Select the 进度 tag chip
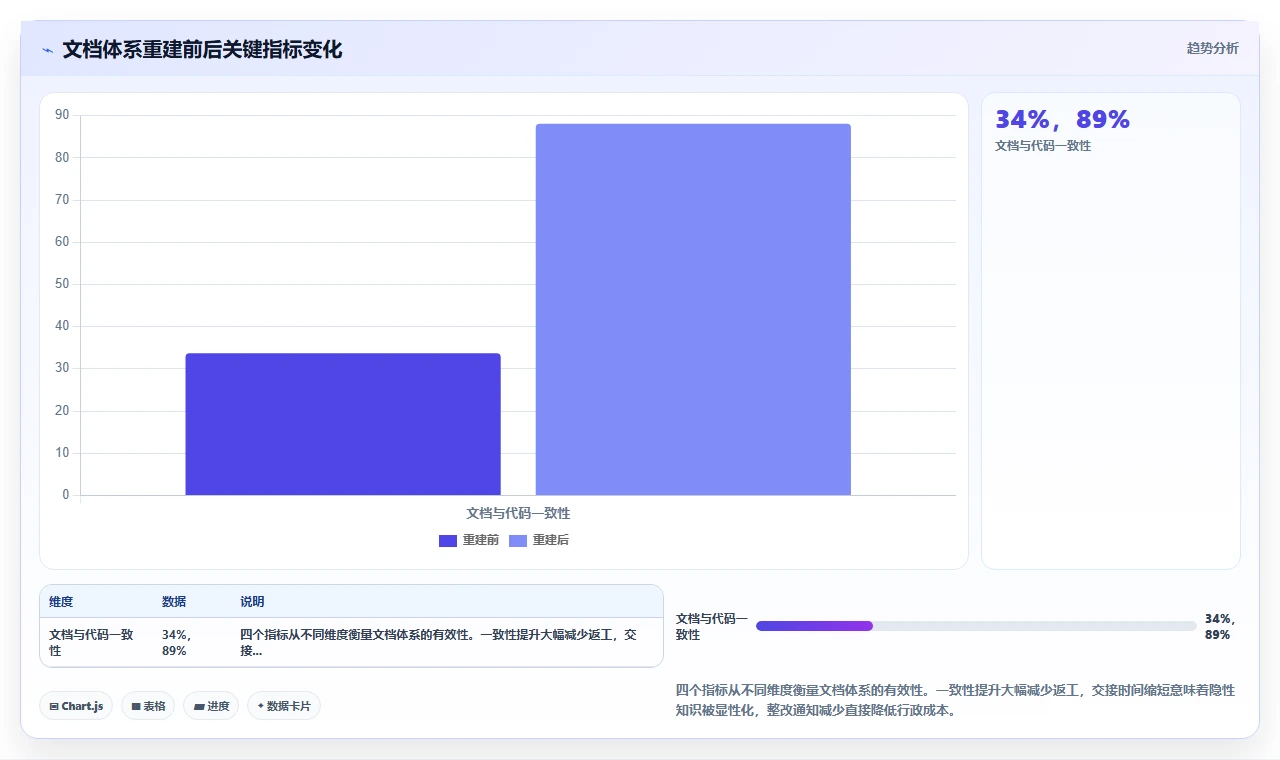Screen dimensions: 1280x760 click(211, 706)
